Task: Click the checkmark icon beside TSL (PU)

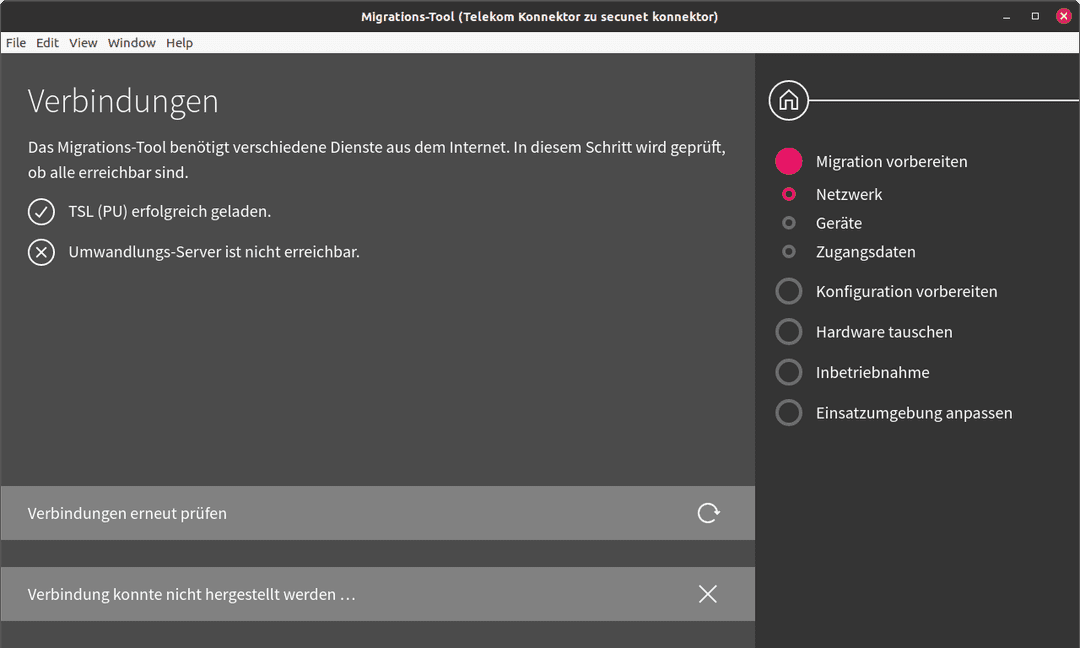Action: 41,211
